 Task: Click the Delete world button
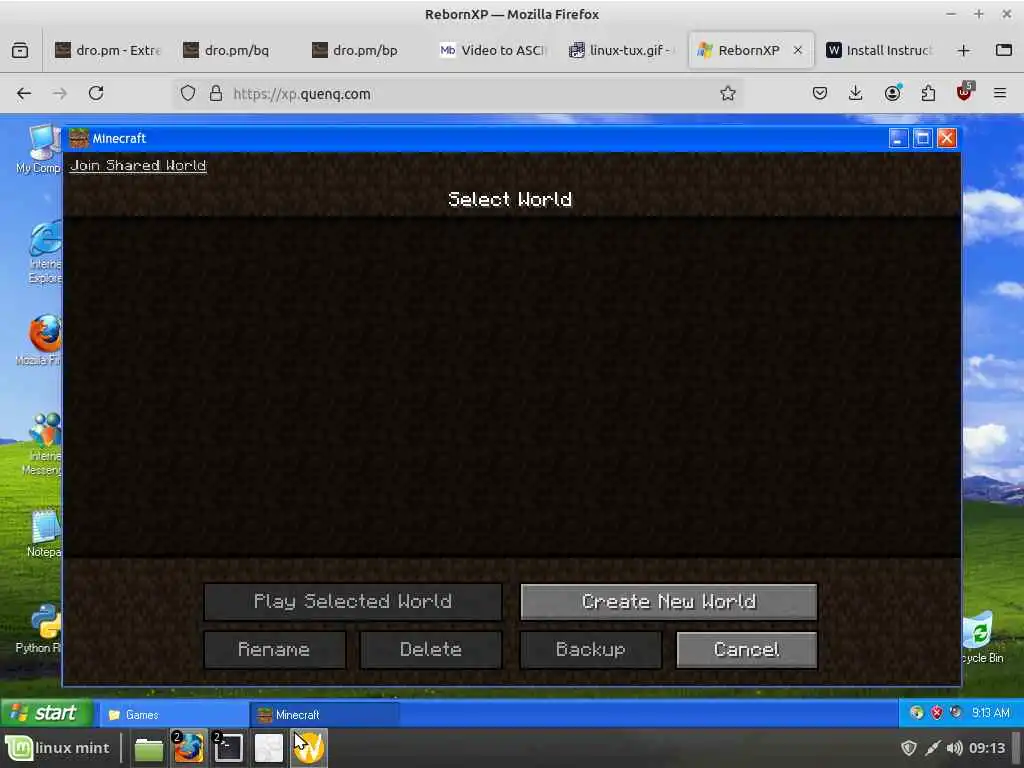[x=431, y=649]
